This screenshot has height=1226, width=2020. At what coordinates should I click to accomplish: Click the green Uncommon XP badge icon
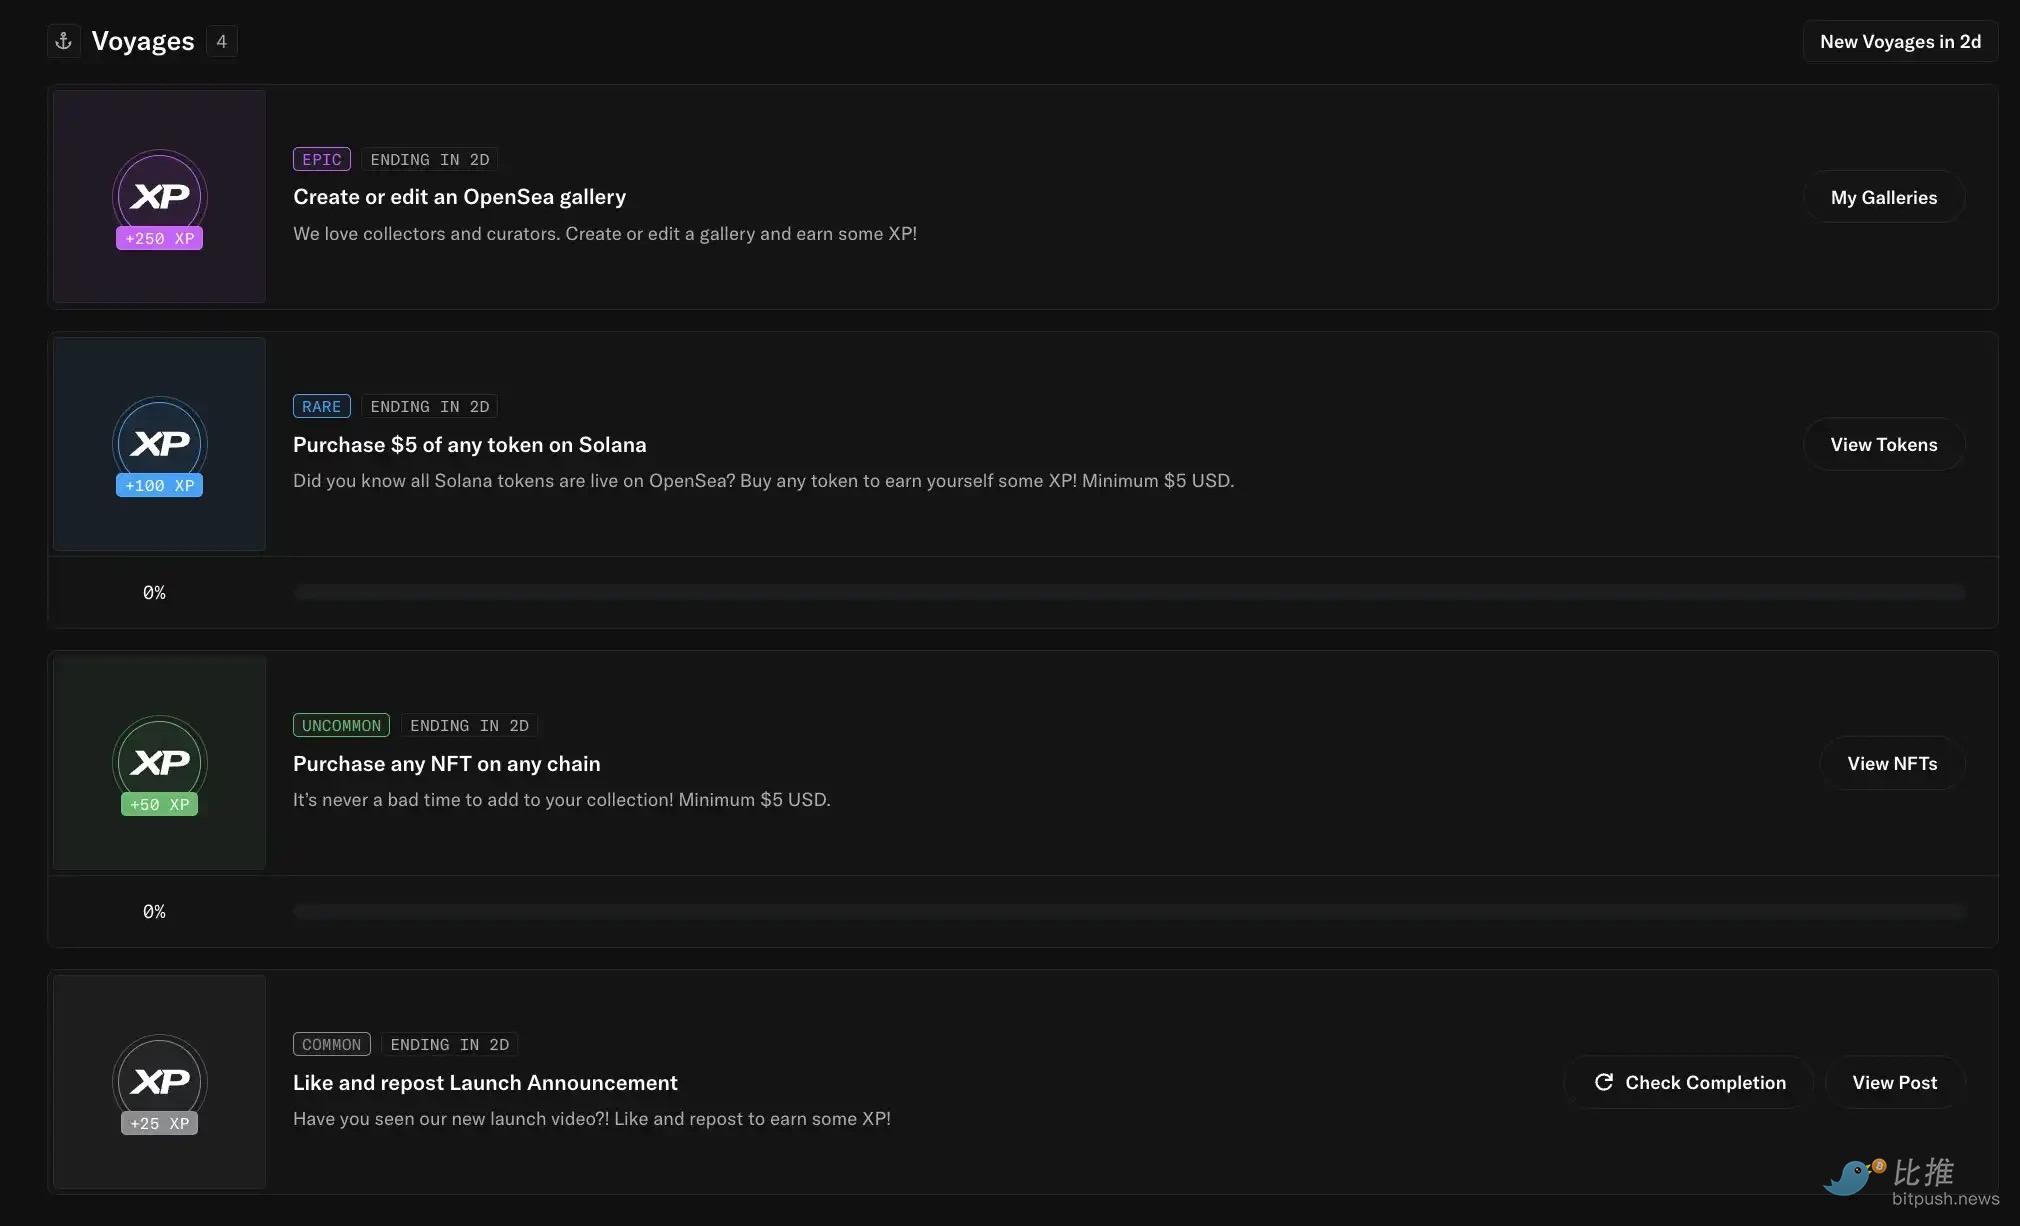(x=160, y=763)
